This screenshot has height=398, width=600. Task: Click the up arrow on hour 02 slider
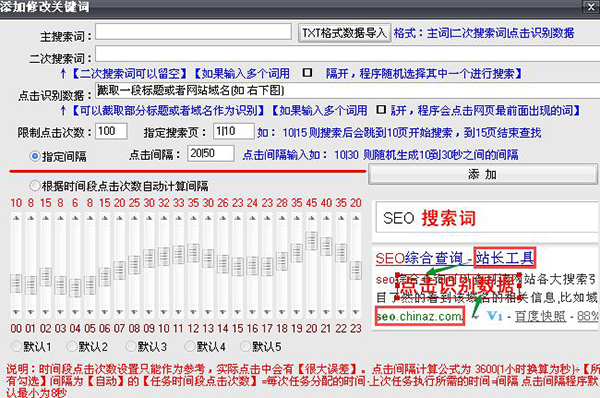[x=46, y=218]
